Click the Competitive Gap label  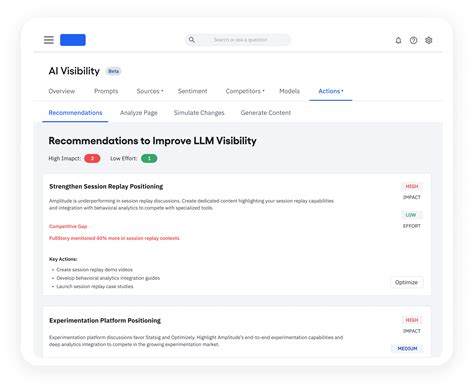pos(68,226)
